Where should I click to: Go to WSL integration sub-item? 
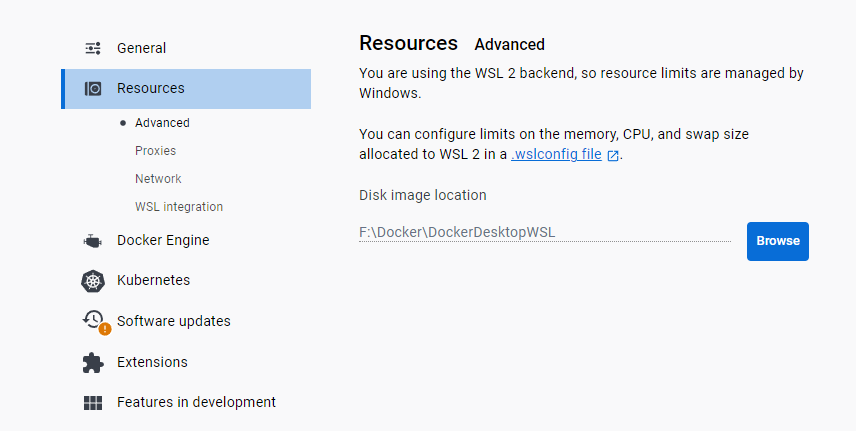pyautogui.click(x=179, y=207)
